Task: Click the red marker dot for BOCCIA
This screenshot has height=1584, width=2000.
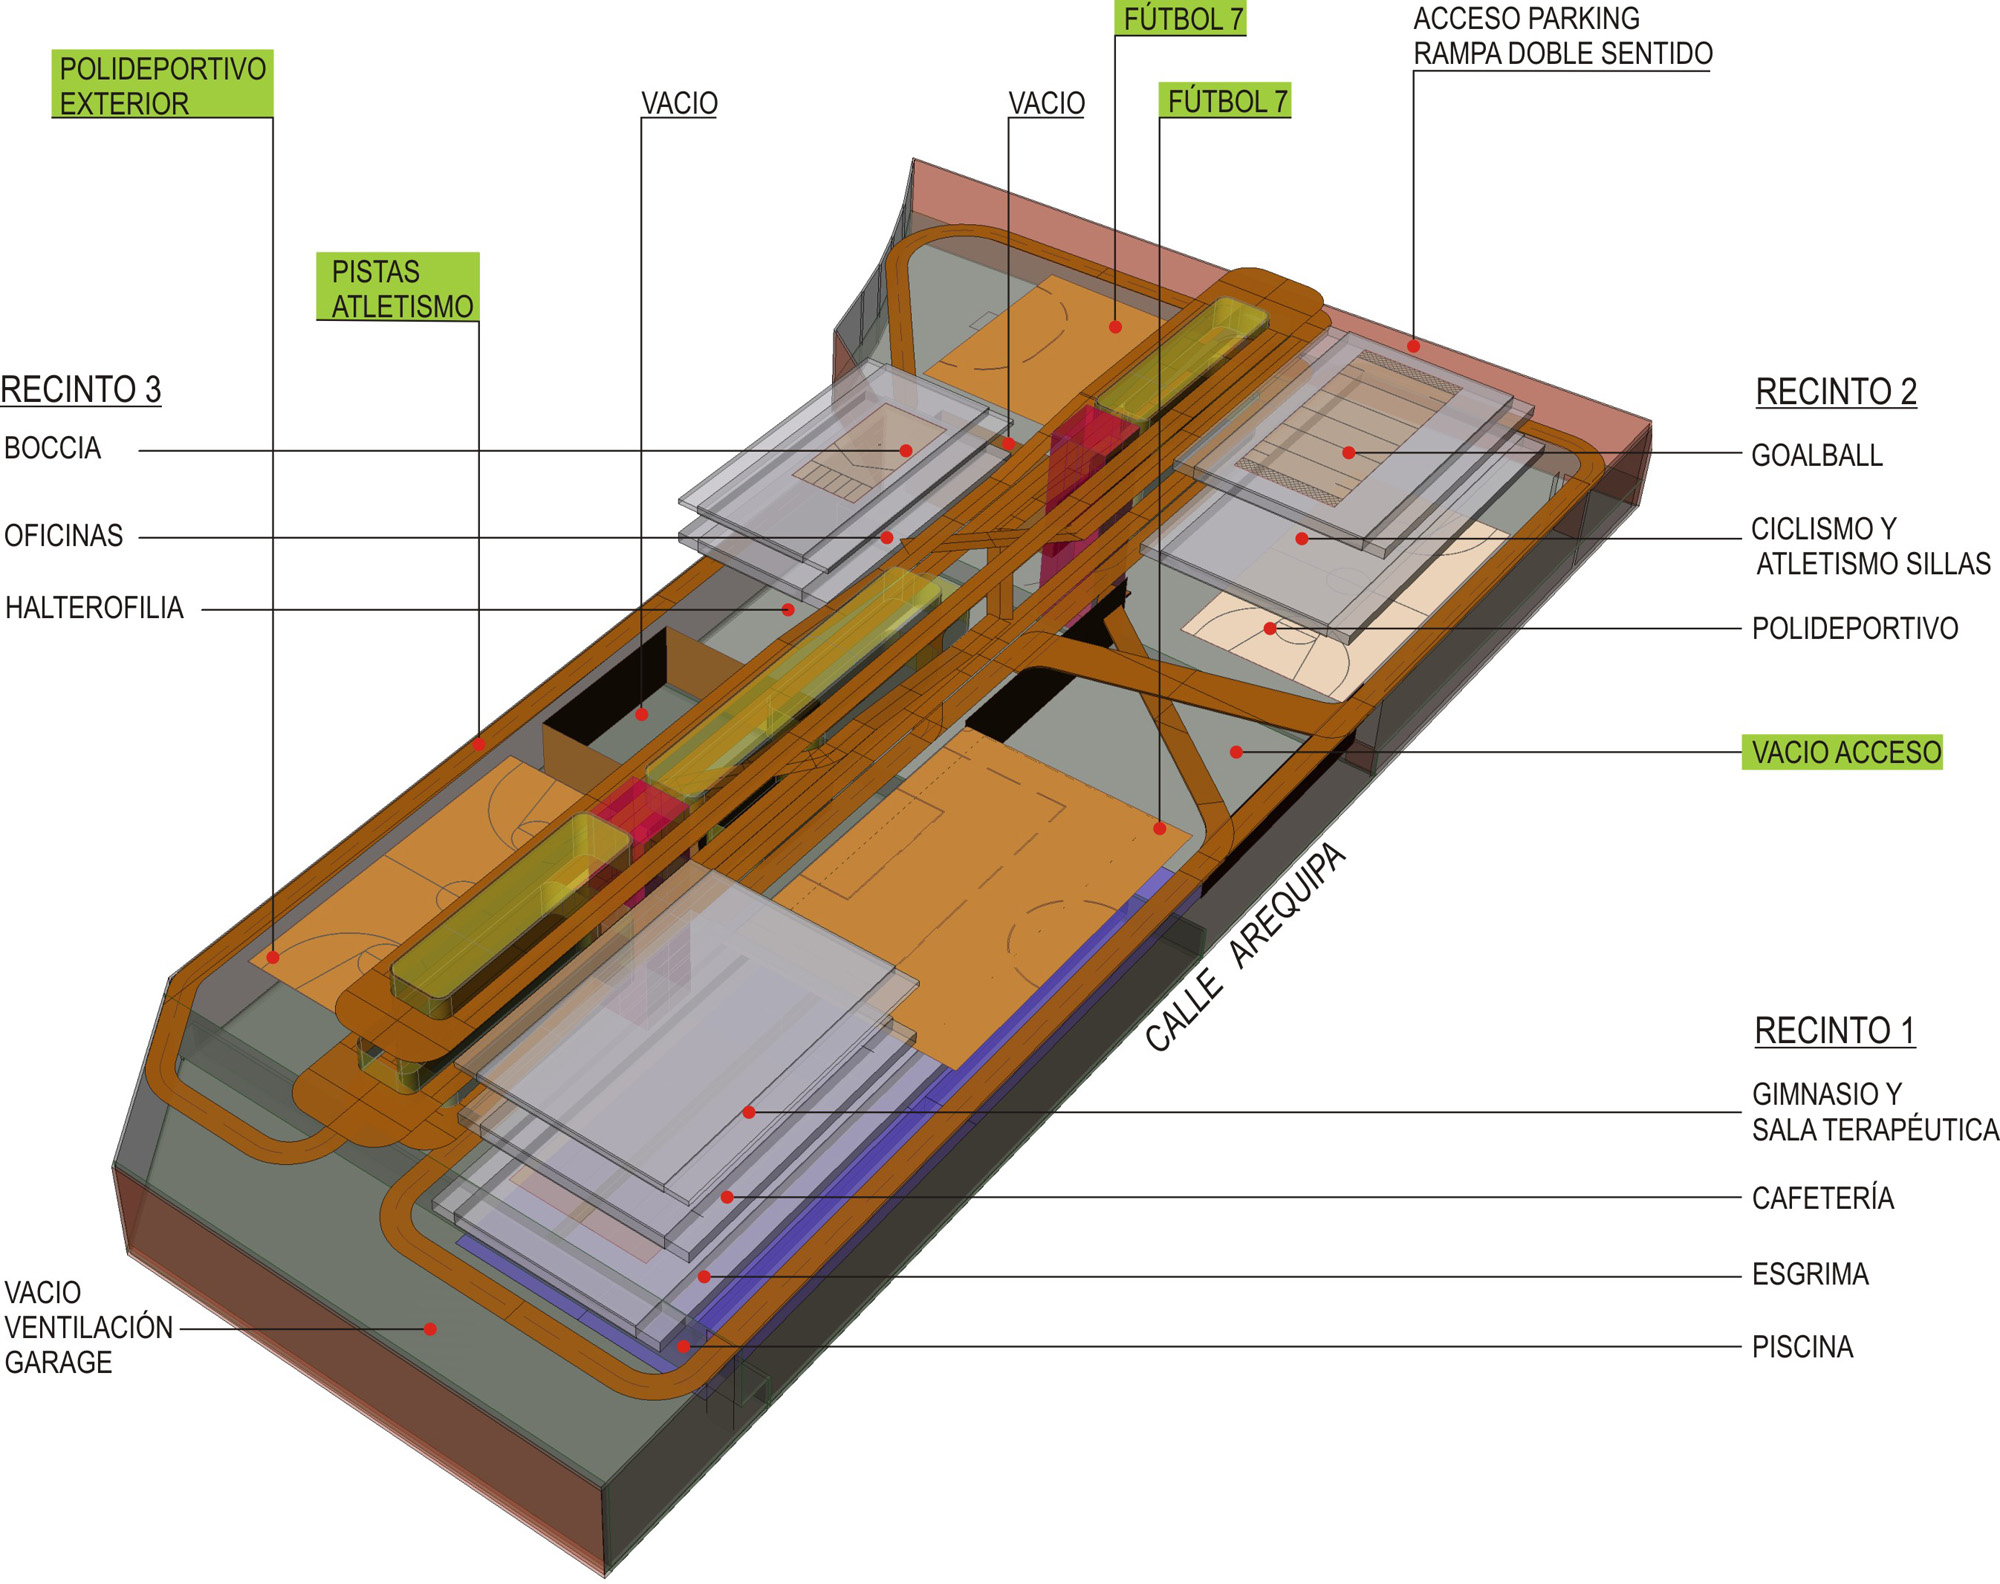Action: coord(906,451)
